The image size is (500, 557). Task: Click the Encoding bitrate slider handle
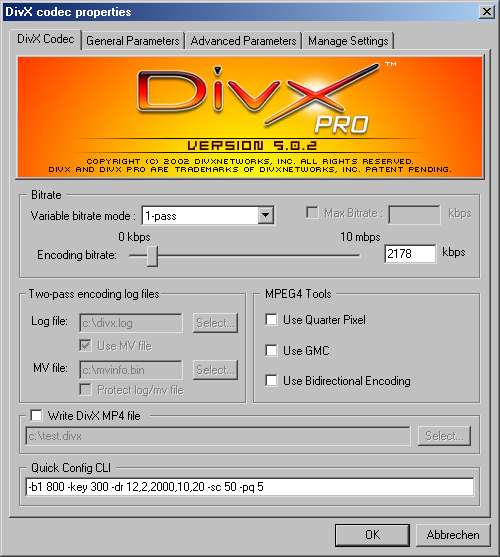point(152,256)
